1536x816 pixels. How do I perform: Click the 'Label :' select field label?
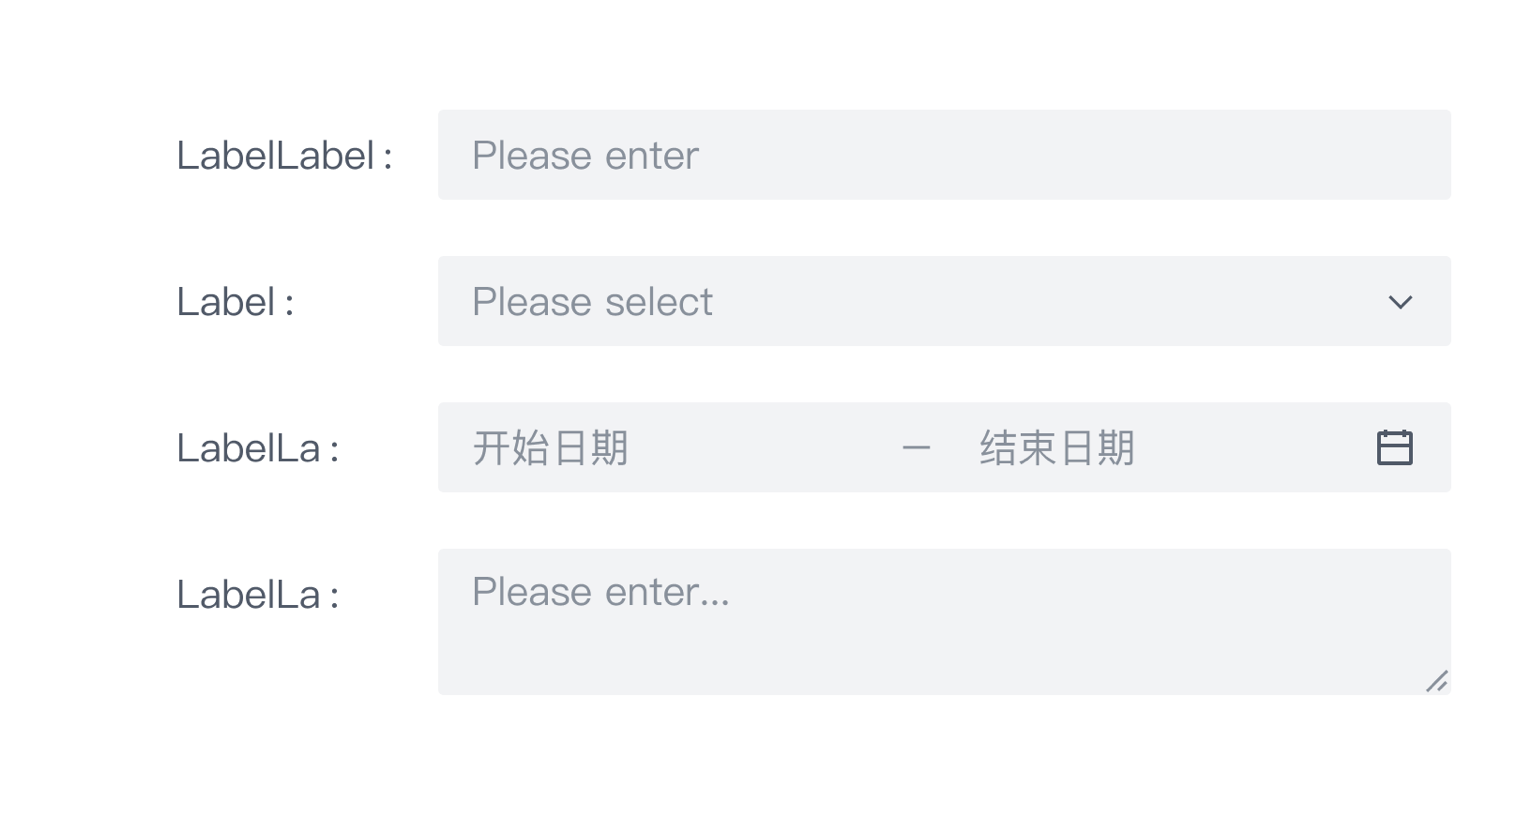[235, 302]
